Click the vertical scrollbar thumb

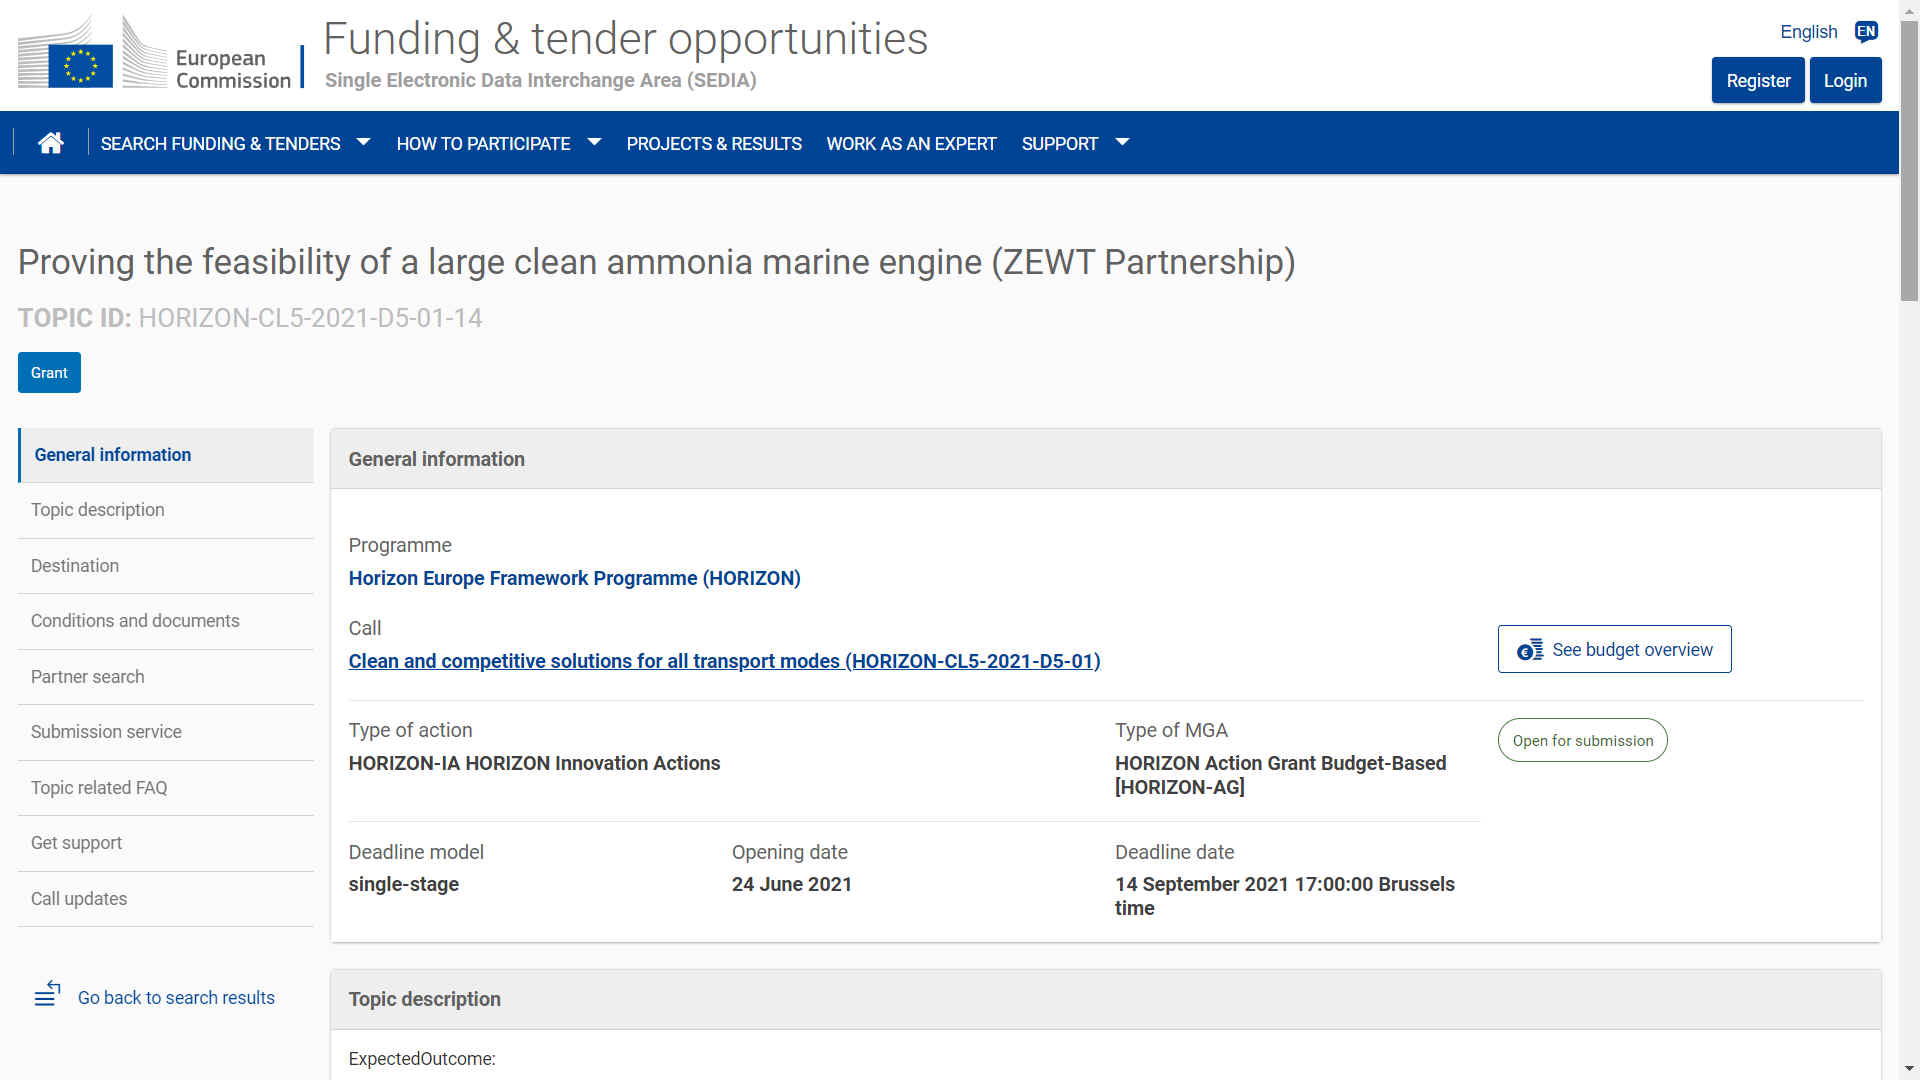[1909, 160]
